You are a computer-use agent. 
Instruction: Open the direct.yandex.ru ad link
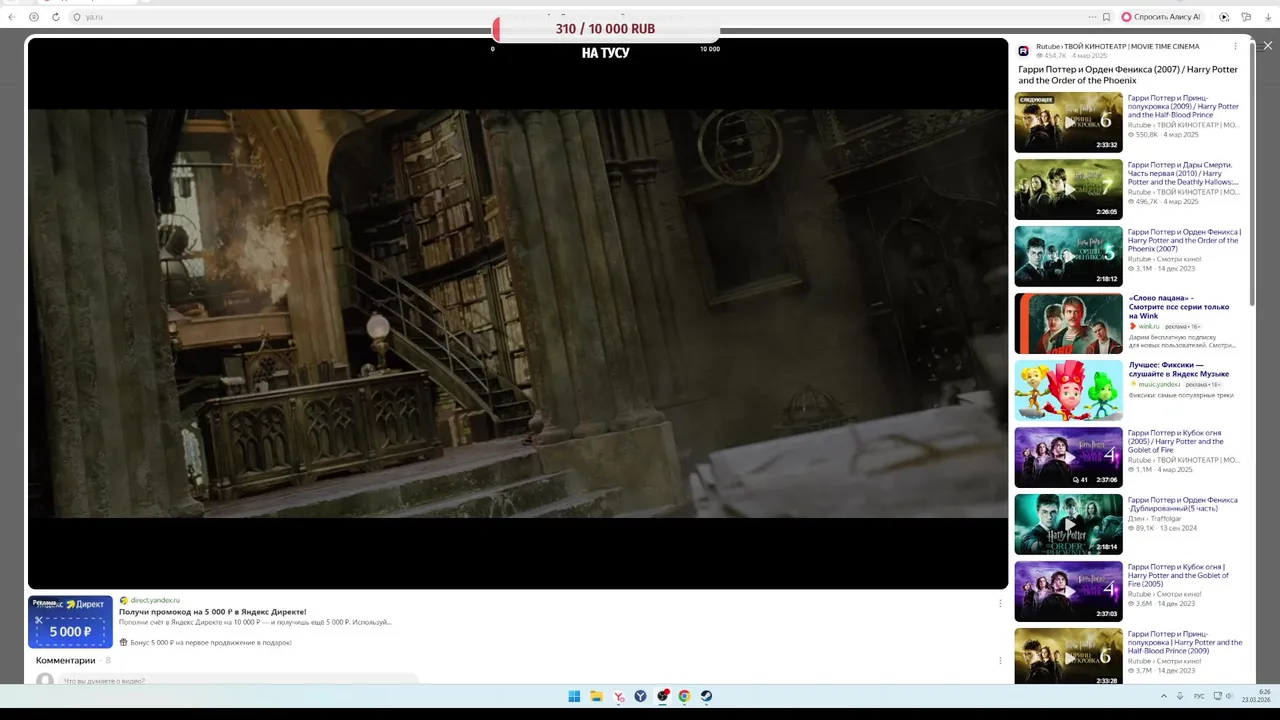pyautogui.click(x=155, y=600)
